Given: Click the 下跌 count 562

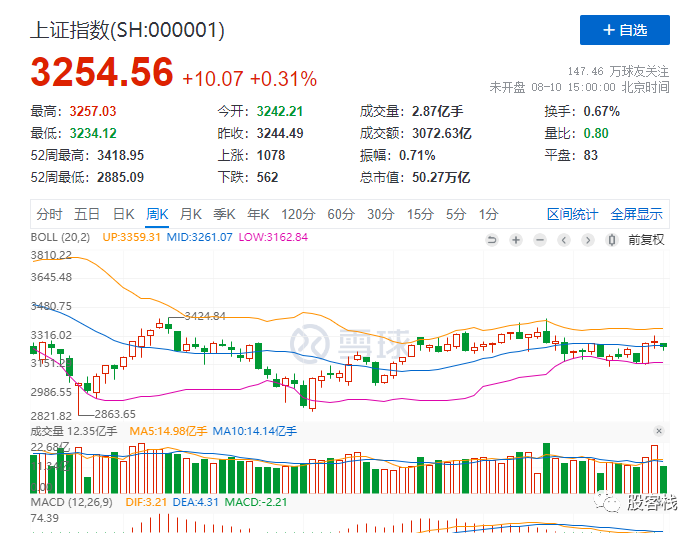Looking at the screenshot, I should coord(267,177).
